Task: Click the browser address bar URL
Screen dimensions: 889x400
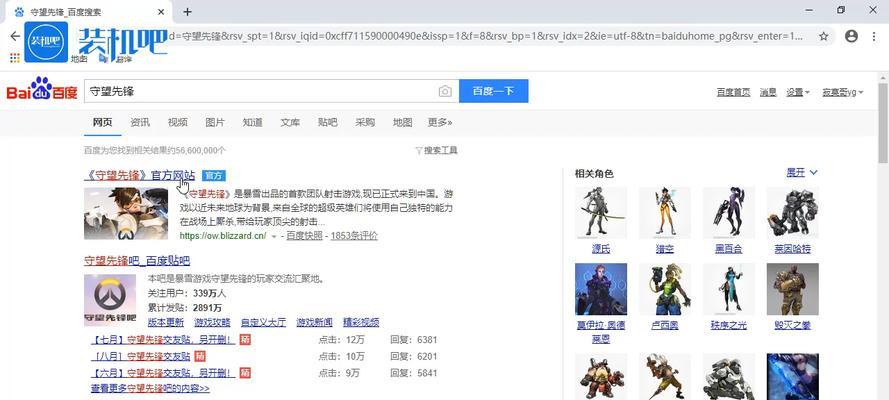Action: pos(486,36)
